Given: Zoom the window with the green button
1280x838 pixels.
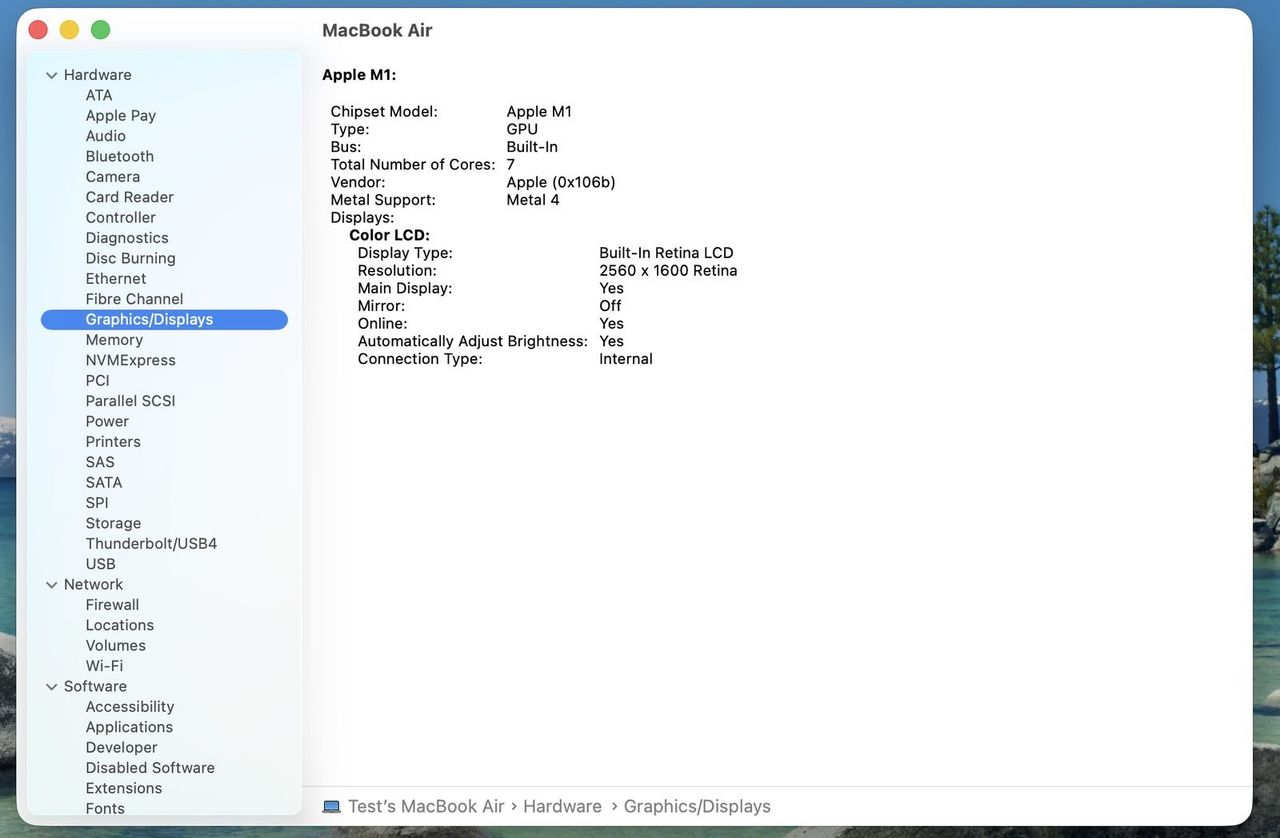Looking at the screenshot, I should [x=100, y=30].
